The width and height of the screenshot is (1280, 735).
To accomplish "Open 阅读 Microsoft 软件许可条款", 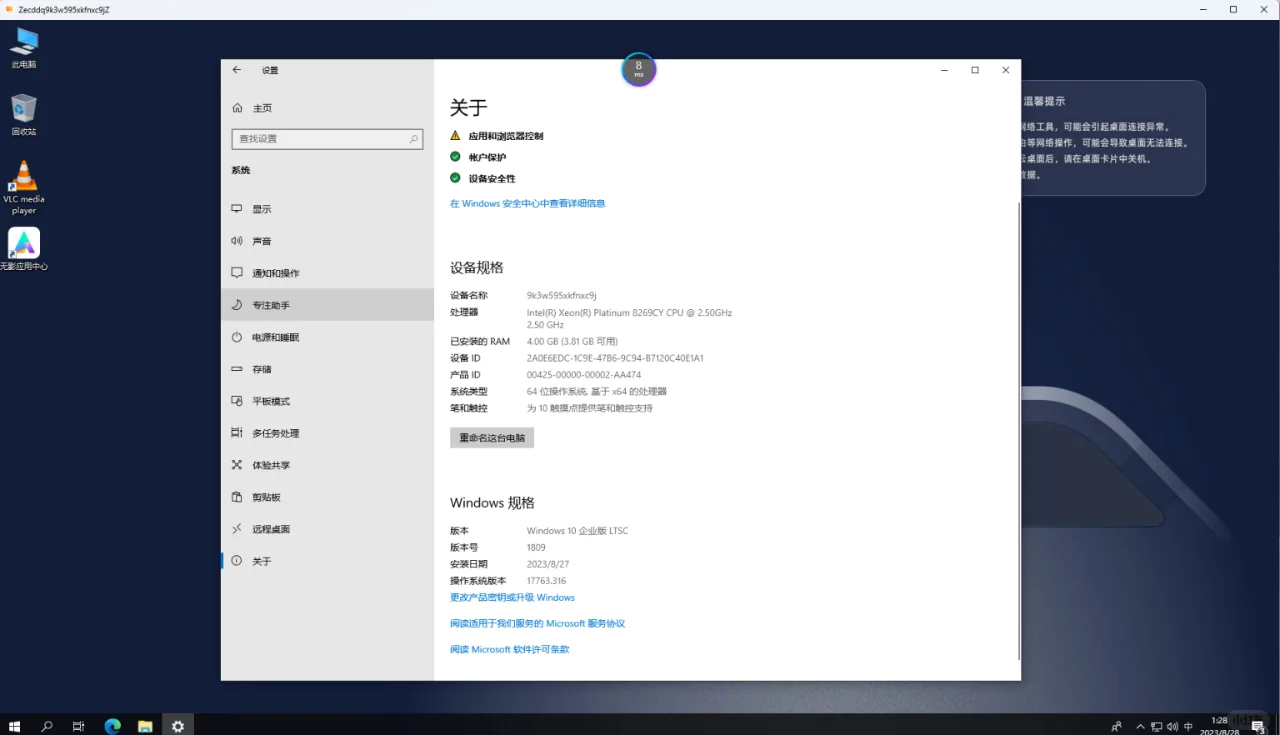I will pyautogui.click(x=510, y=648).
